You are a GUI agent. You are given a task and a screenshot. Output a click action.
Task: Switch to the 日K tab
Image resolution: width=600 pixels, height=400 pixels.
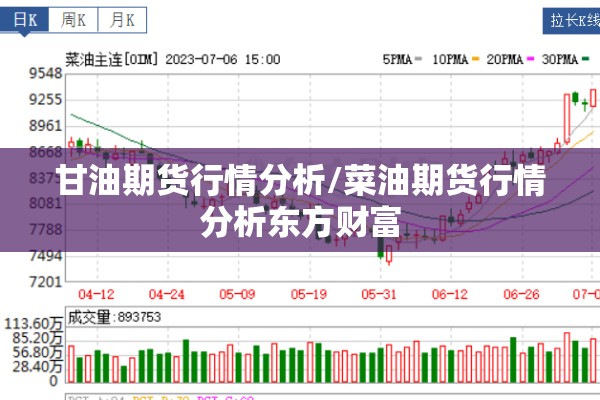coord(24,20)
